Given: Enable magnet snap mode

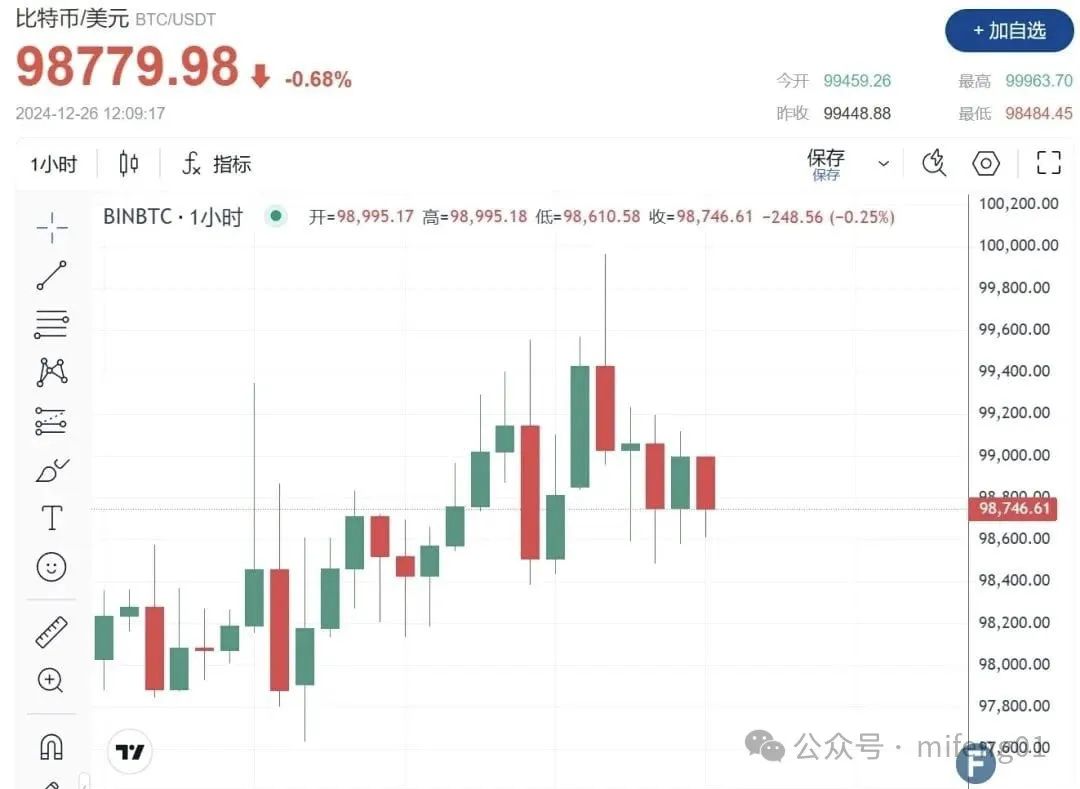Looking at the screenshot, I should 50,744.
